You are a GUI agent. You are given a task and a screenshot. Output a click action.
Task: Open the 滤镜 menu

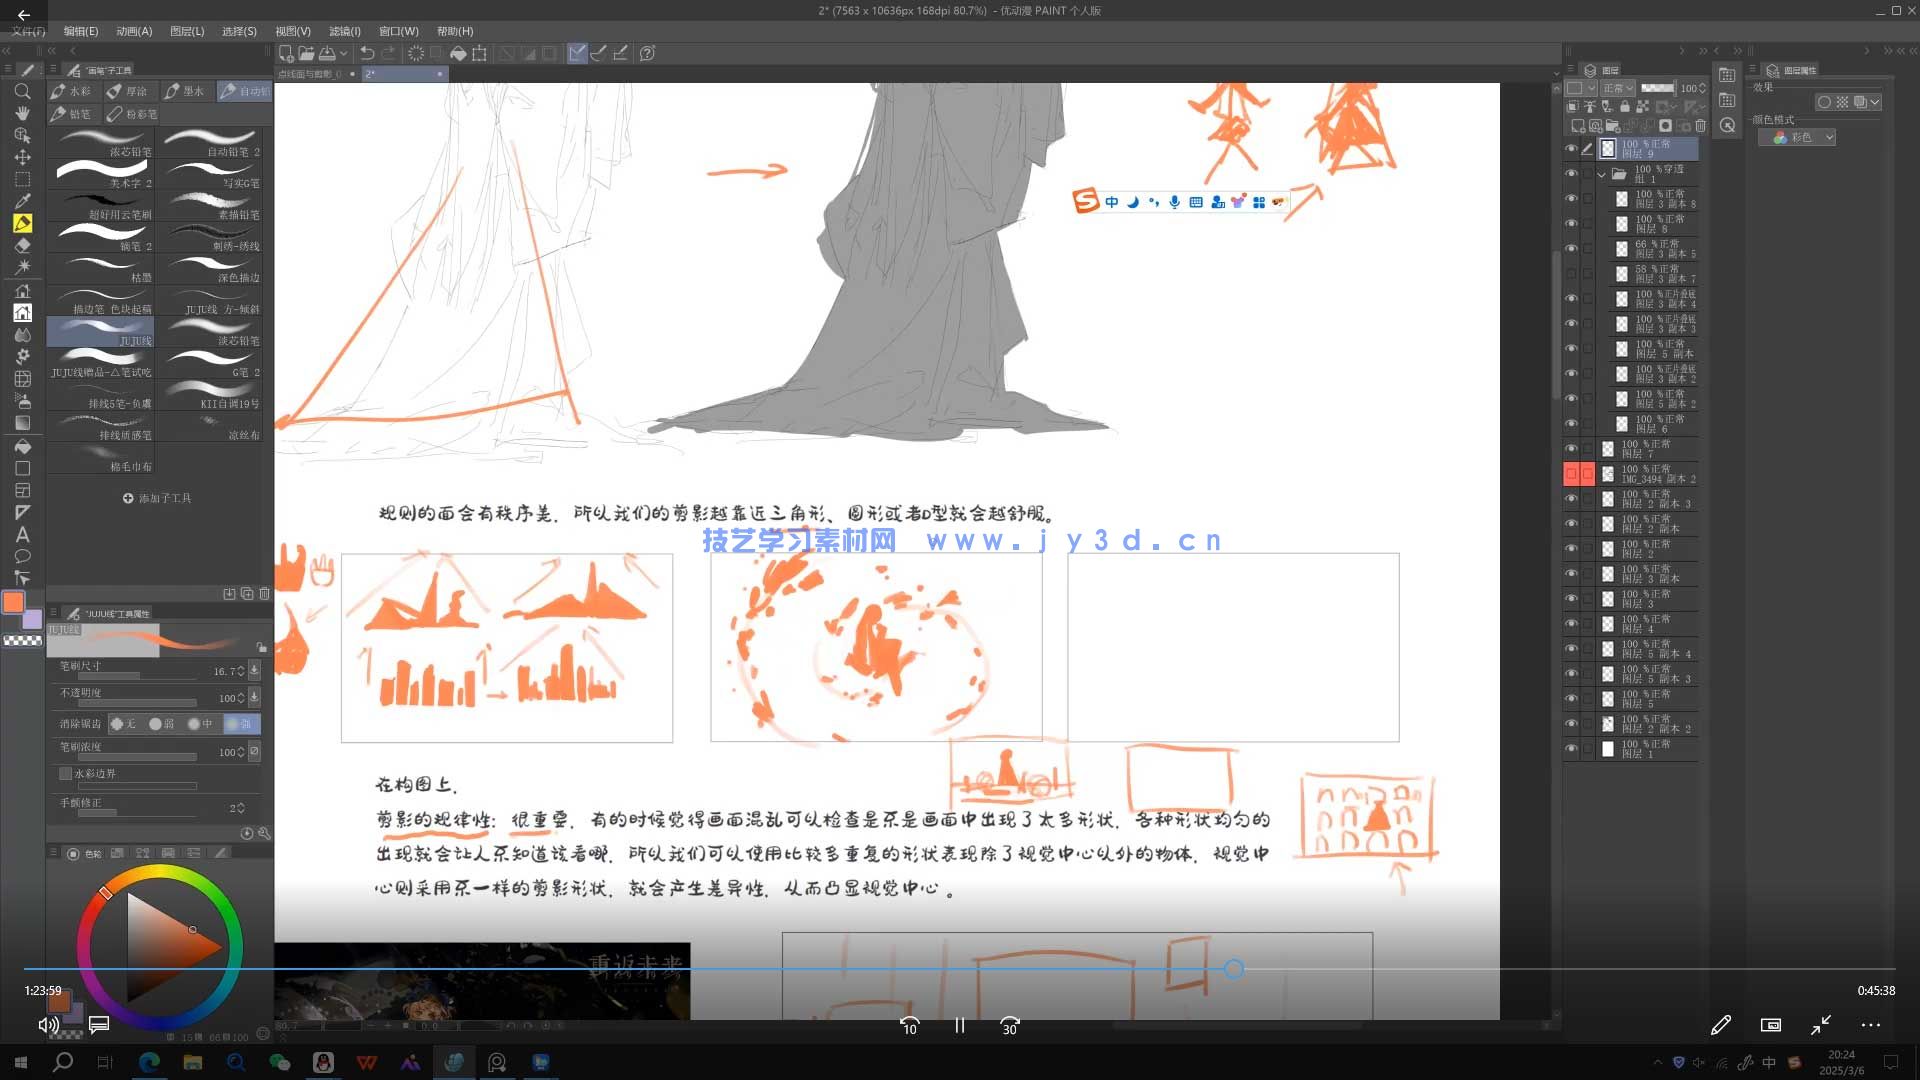click(345, 31)
